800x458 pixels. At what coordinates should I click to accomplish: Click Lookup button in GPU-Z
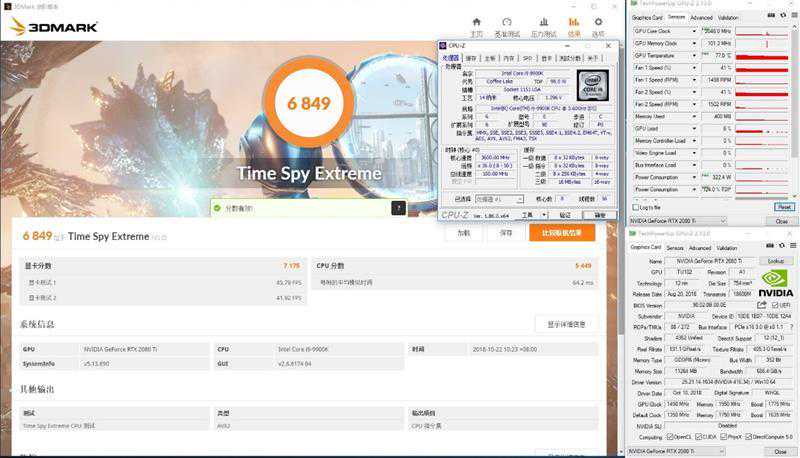click(775, 260)
